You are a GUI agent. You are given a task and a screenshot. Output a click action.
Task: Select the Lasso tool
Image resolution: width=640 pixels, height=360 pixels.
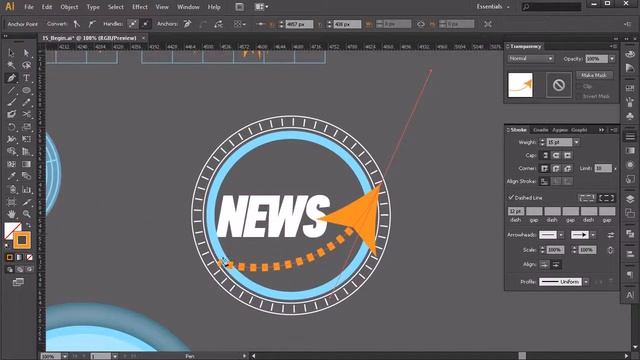27,65
